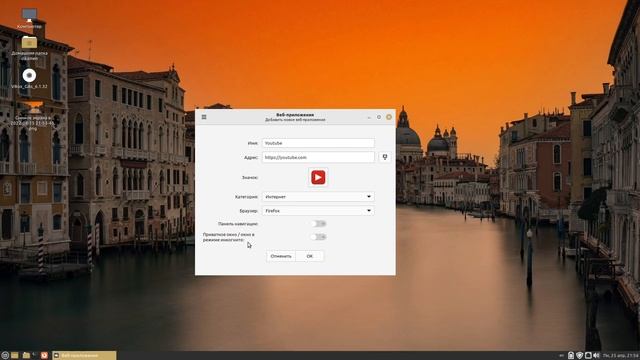
Task: Open the Category dropdown showing Интернет
Action: [x=318, y=197]
